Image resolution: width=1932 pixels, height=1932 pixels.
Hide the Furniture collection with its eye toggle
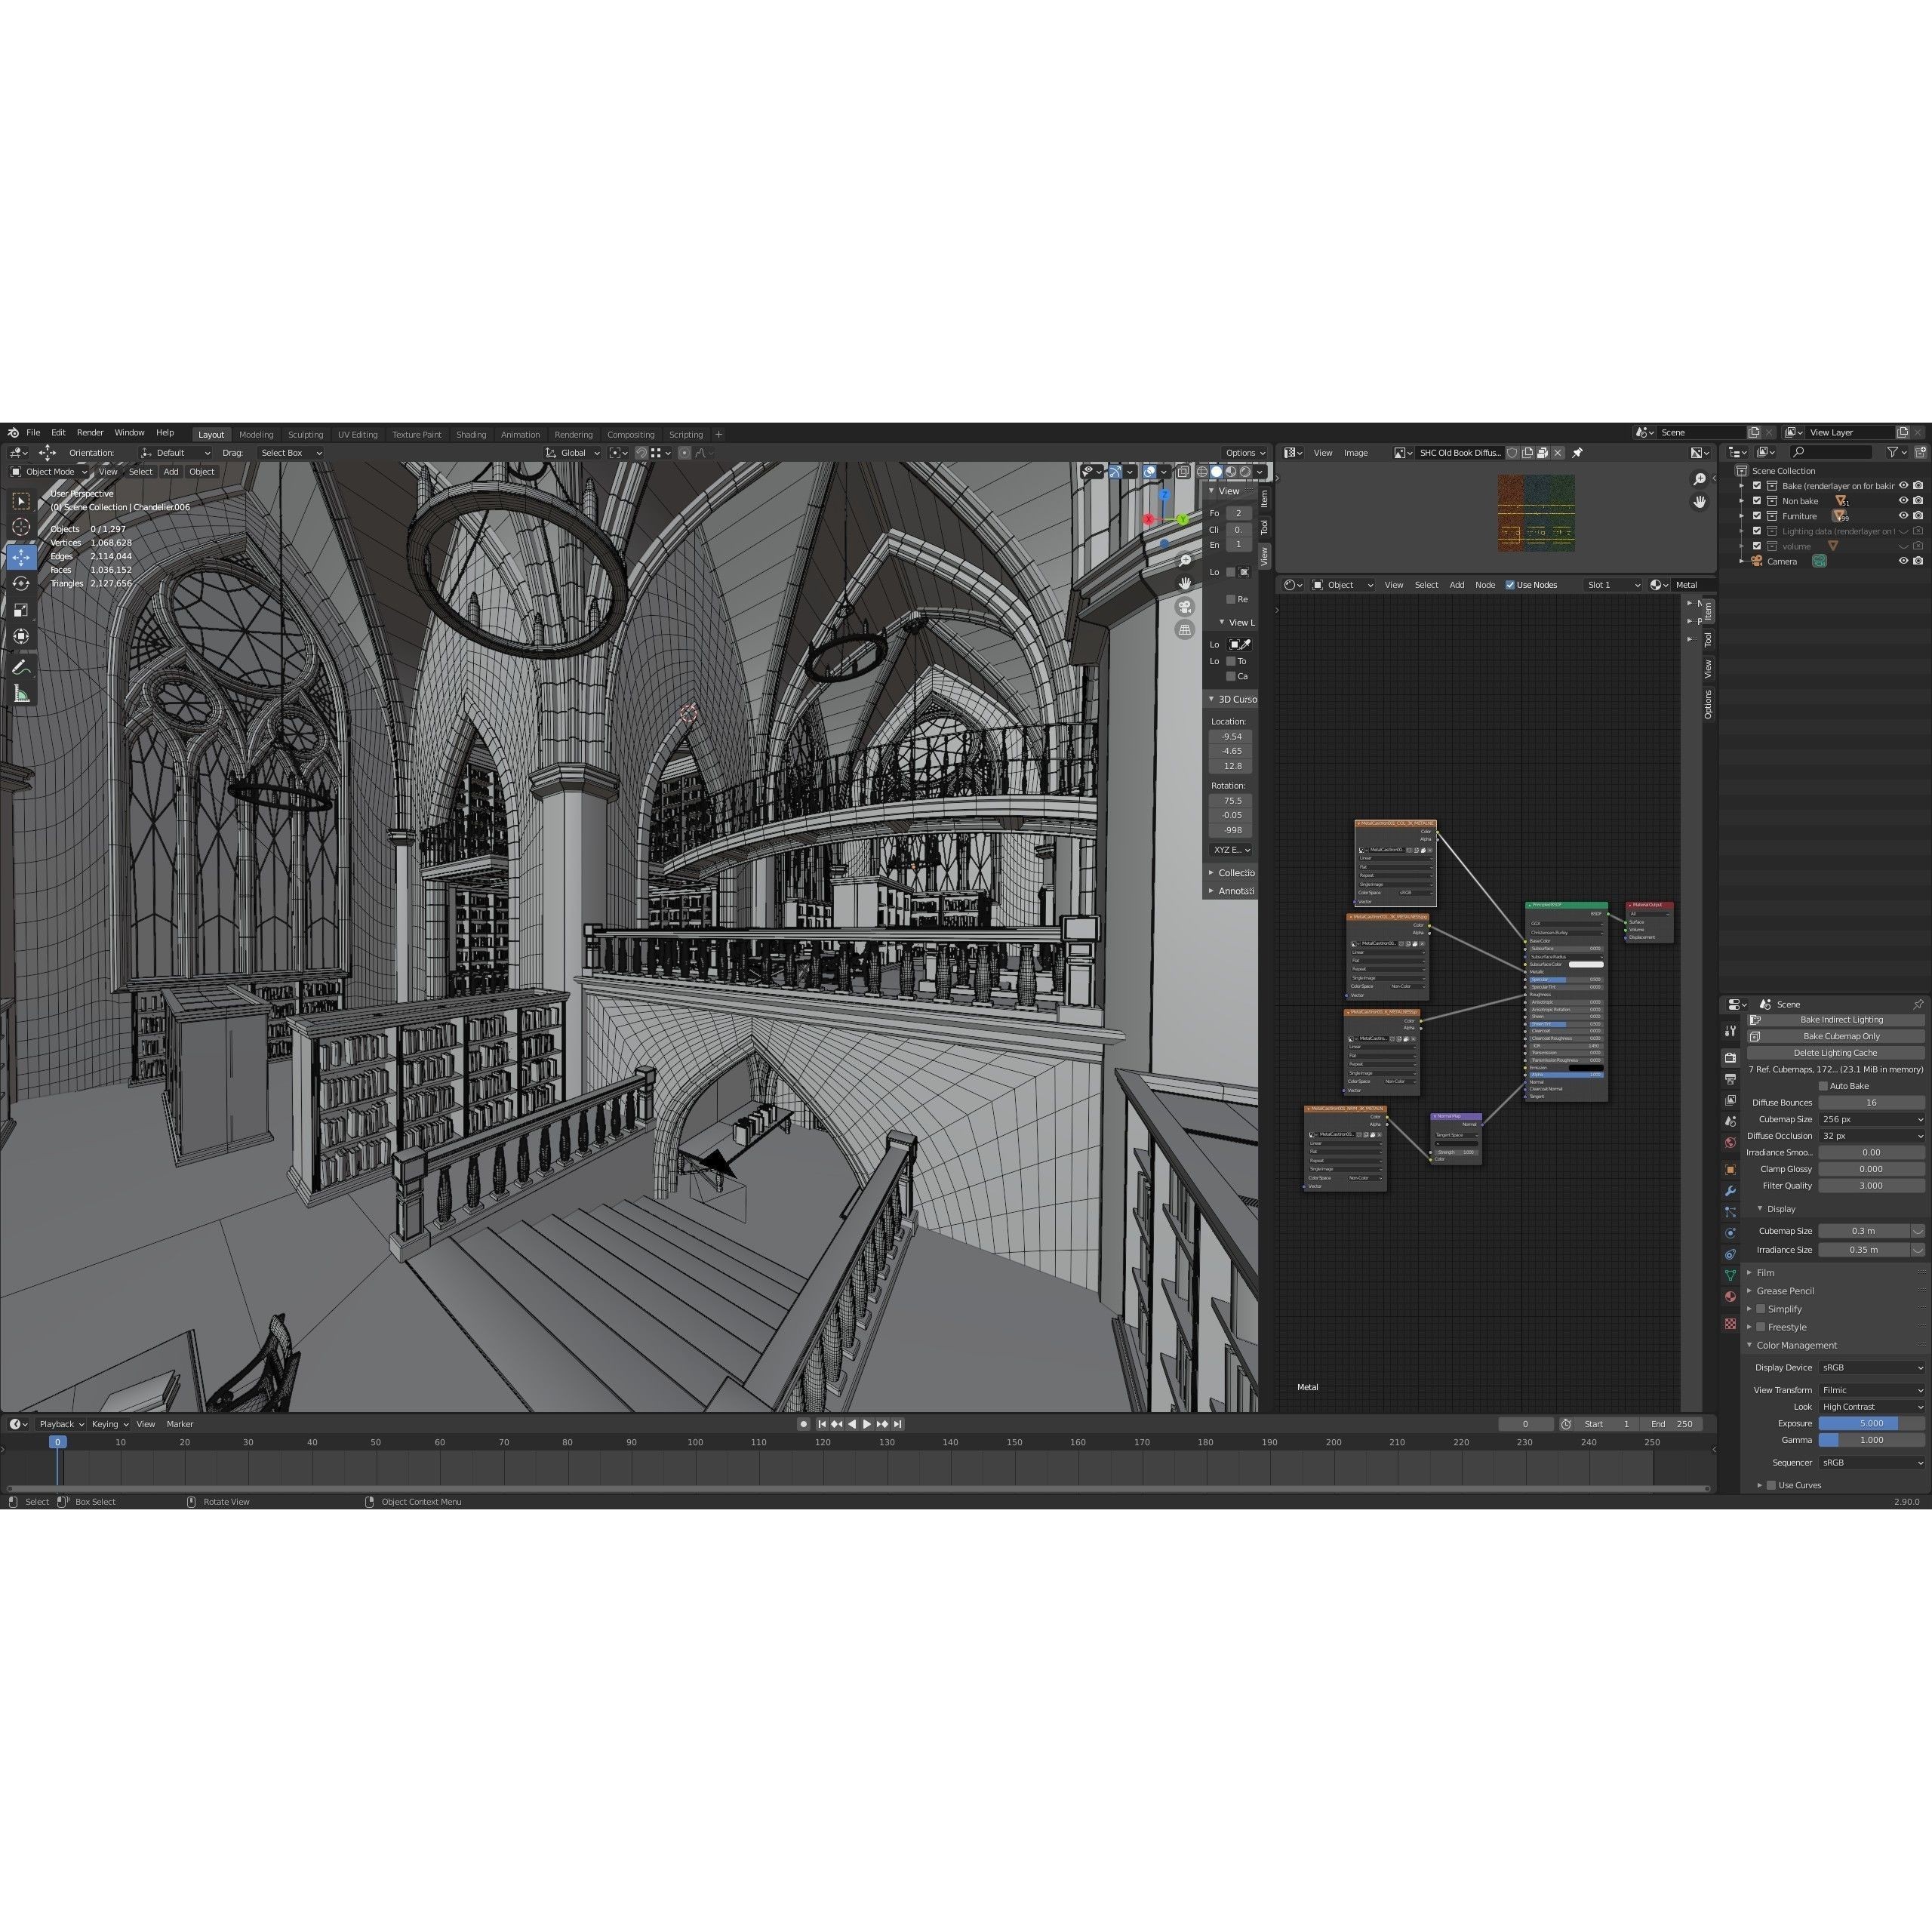pyautogui.click(x=1904, y=516)
